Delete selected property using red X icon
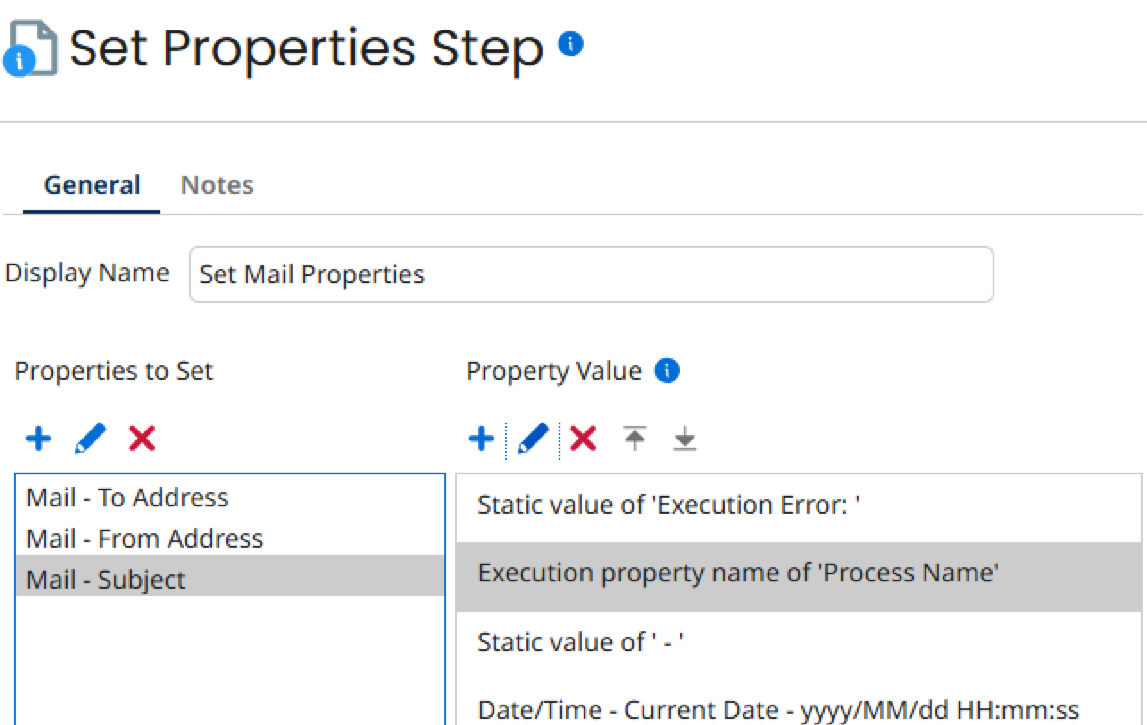The image size is (1147, 725). coord(142,437)
